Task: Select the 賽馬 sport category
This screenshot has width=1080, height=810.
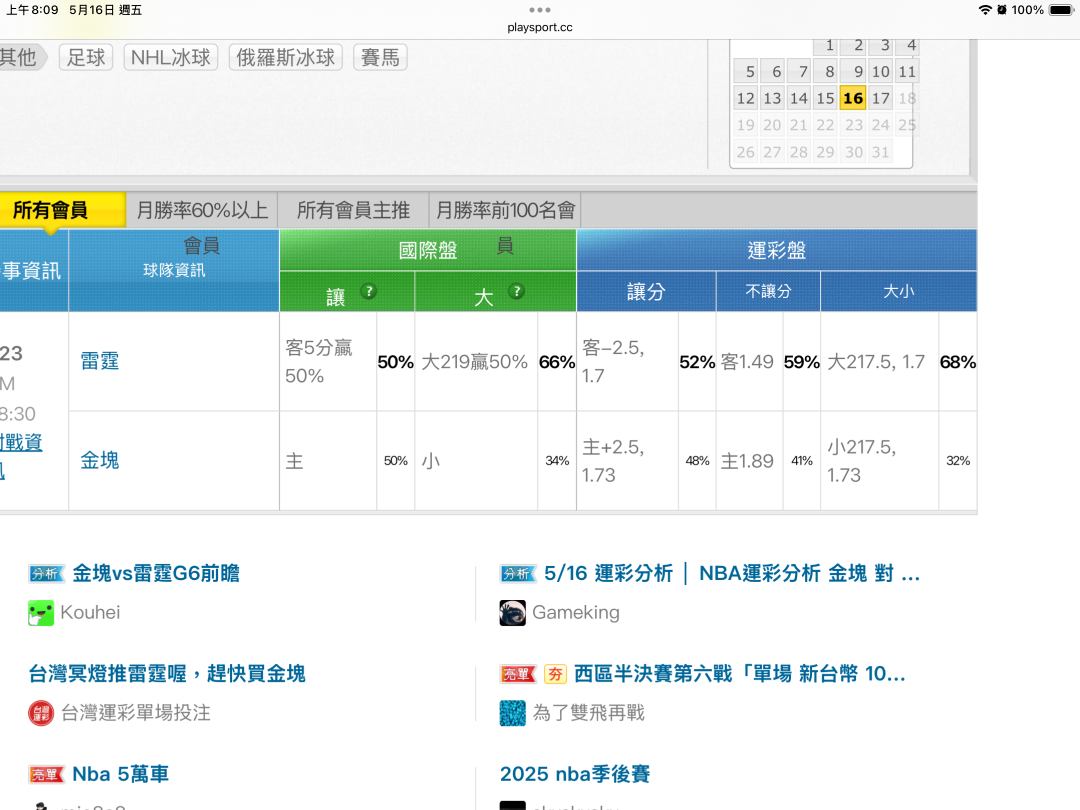Action: (x=380, y=57)
